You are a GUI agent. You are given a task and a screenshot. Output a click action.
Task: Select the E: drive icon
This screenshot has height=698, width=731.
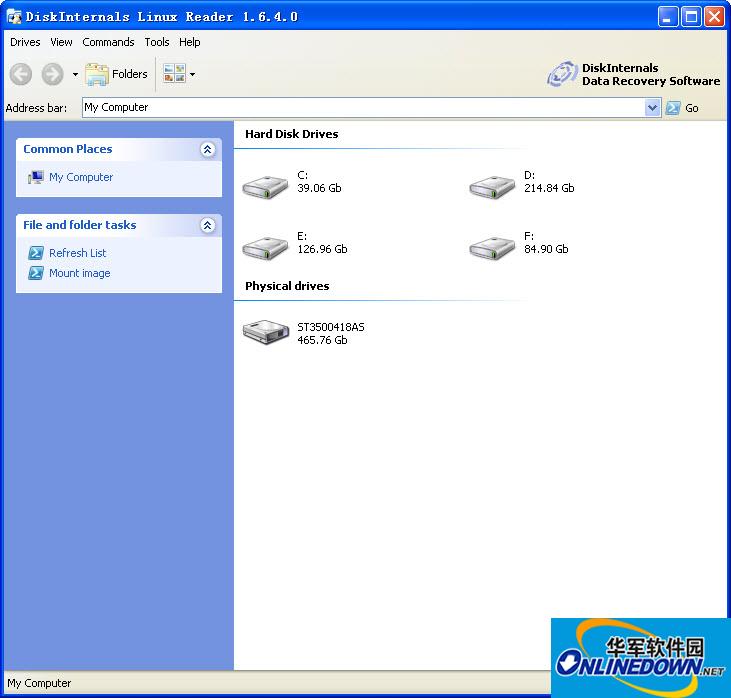click(x=265, y=248)
